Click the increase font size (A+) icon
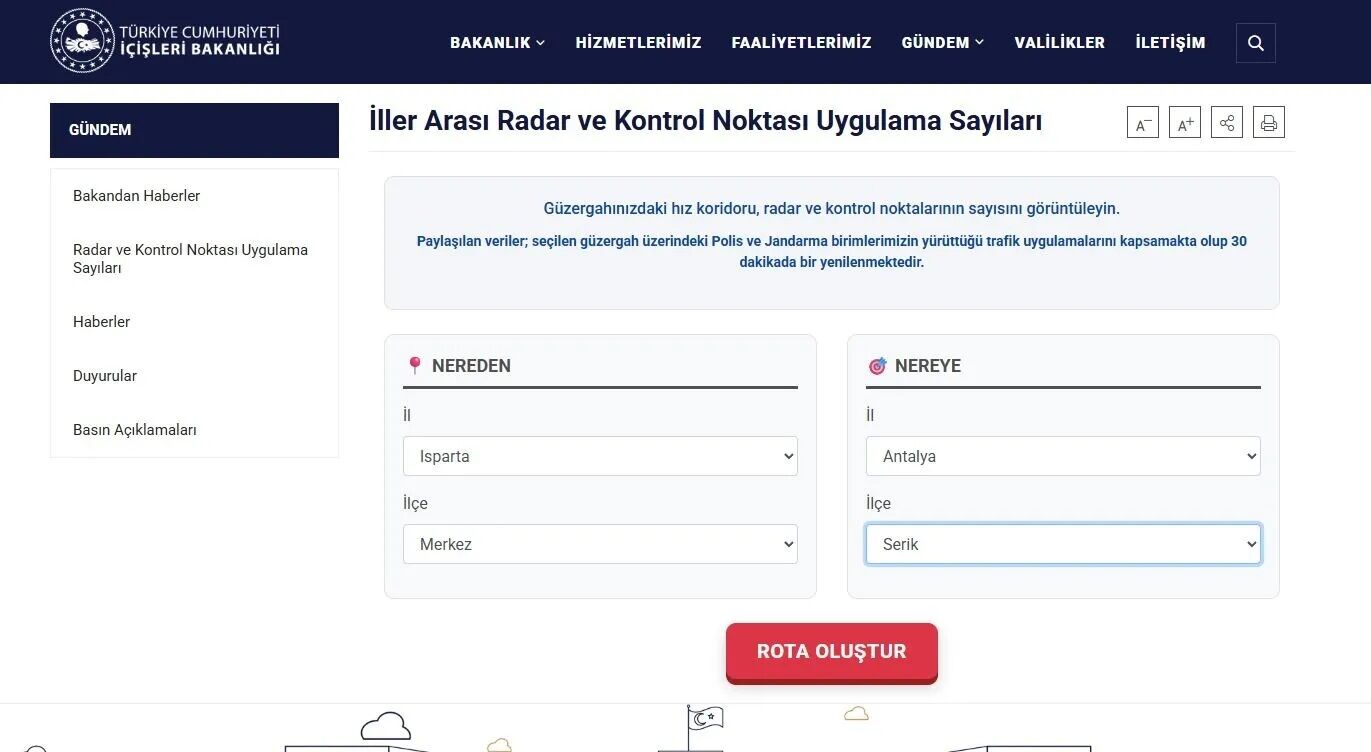This screenshot has width=1371, height=752. pyautogui.click(x=1184, y=122)
